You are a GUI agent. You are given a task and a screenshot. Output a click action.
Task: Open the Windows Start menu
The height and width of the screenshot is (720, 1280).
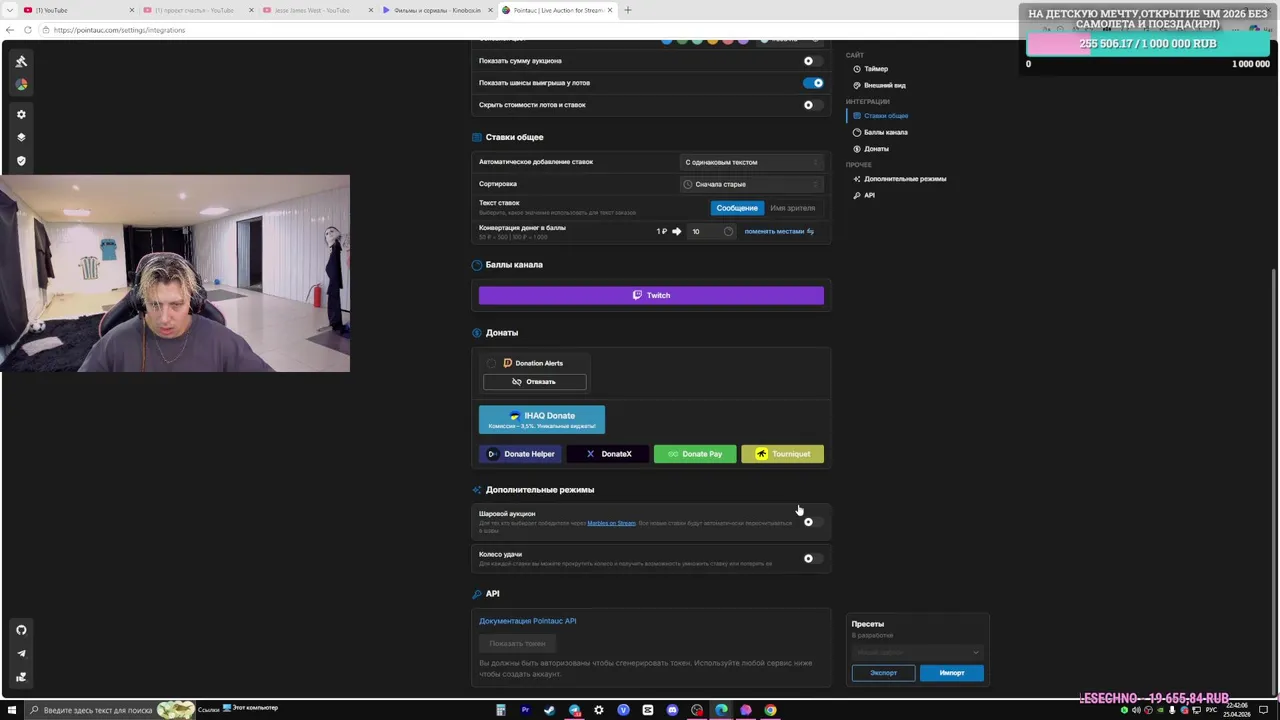pyautogui.click(x=10, y=710)
